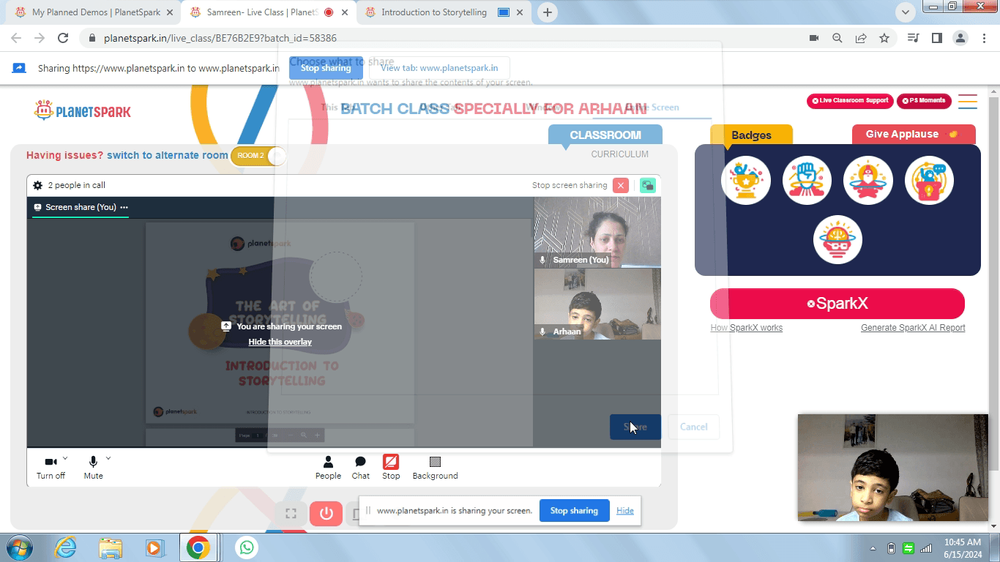Open screen share tab more options
The height and width of the screenshot is (562, 1000).
tap(124, 207)
